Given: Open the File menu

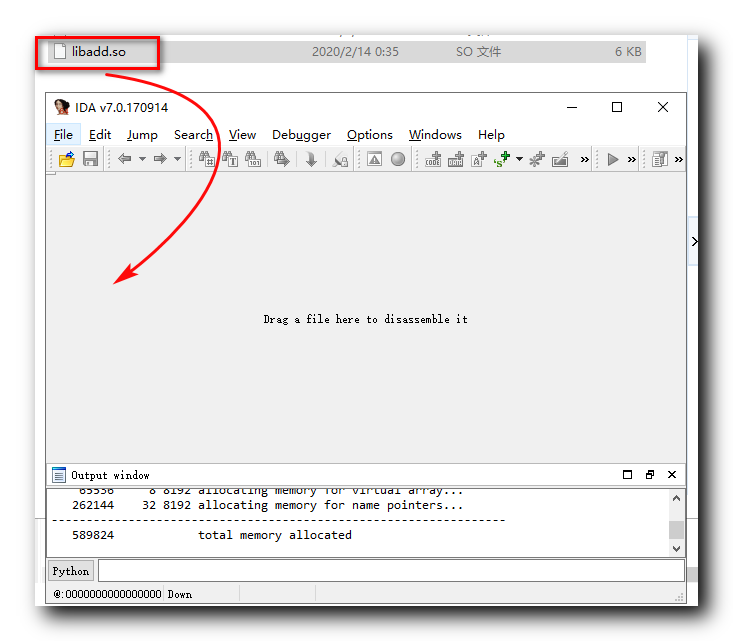Looking at the screenshot, I should click(x=63, y=135).
